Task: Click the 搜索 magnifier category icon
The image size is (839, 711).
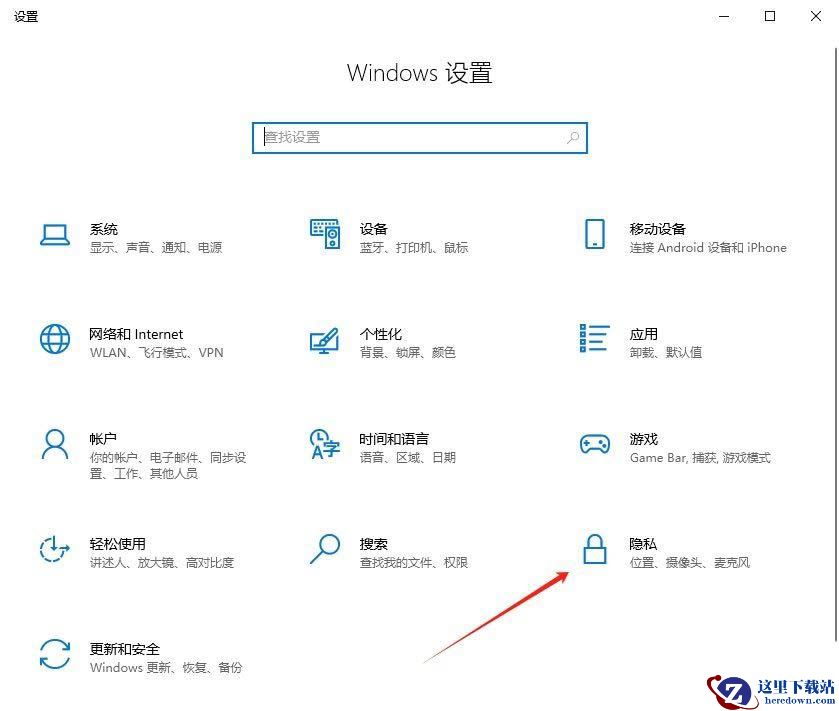Action: point(325,549)
